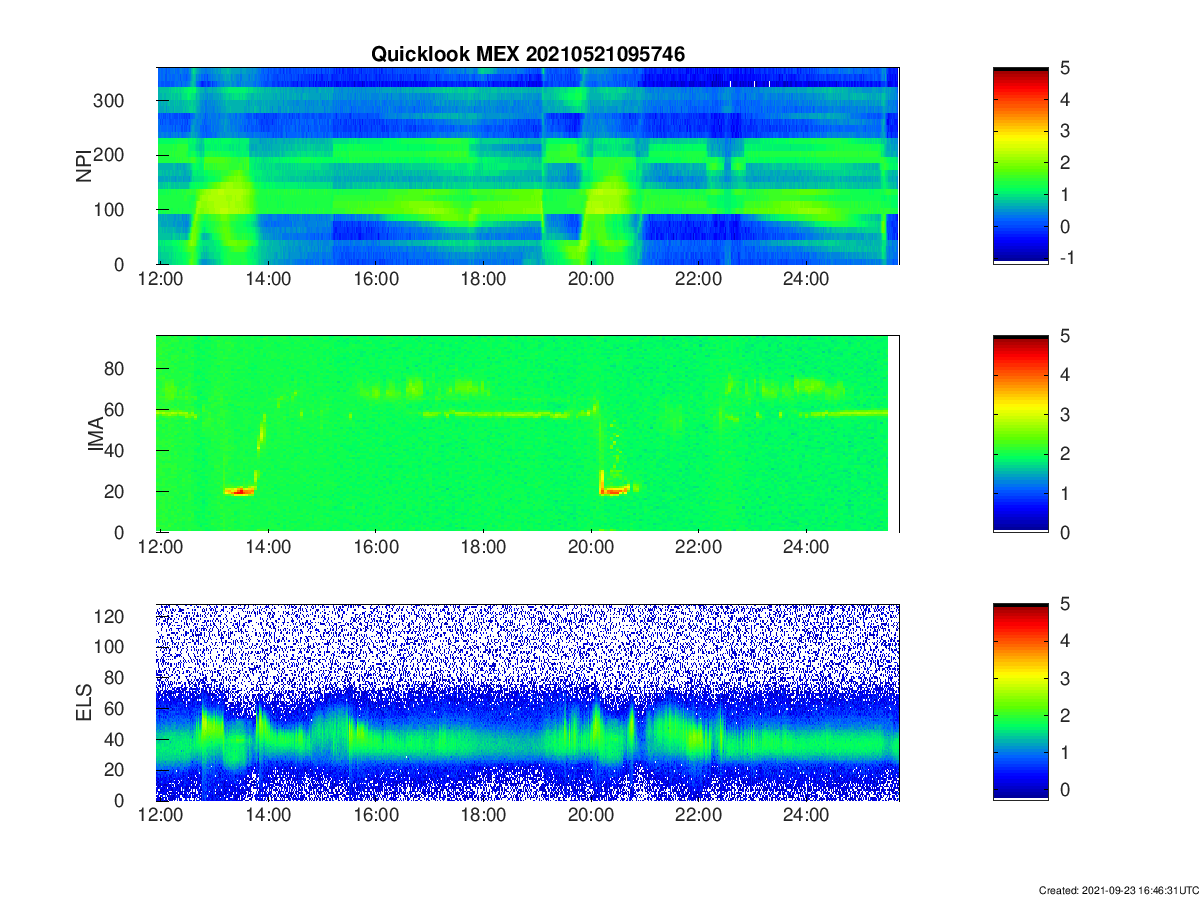Select the NPI panel colorbar
The image size is (1200, 900).
[x=1021, y=166]
